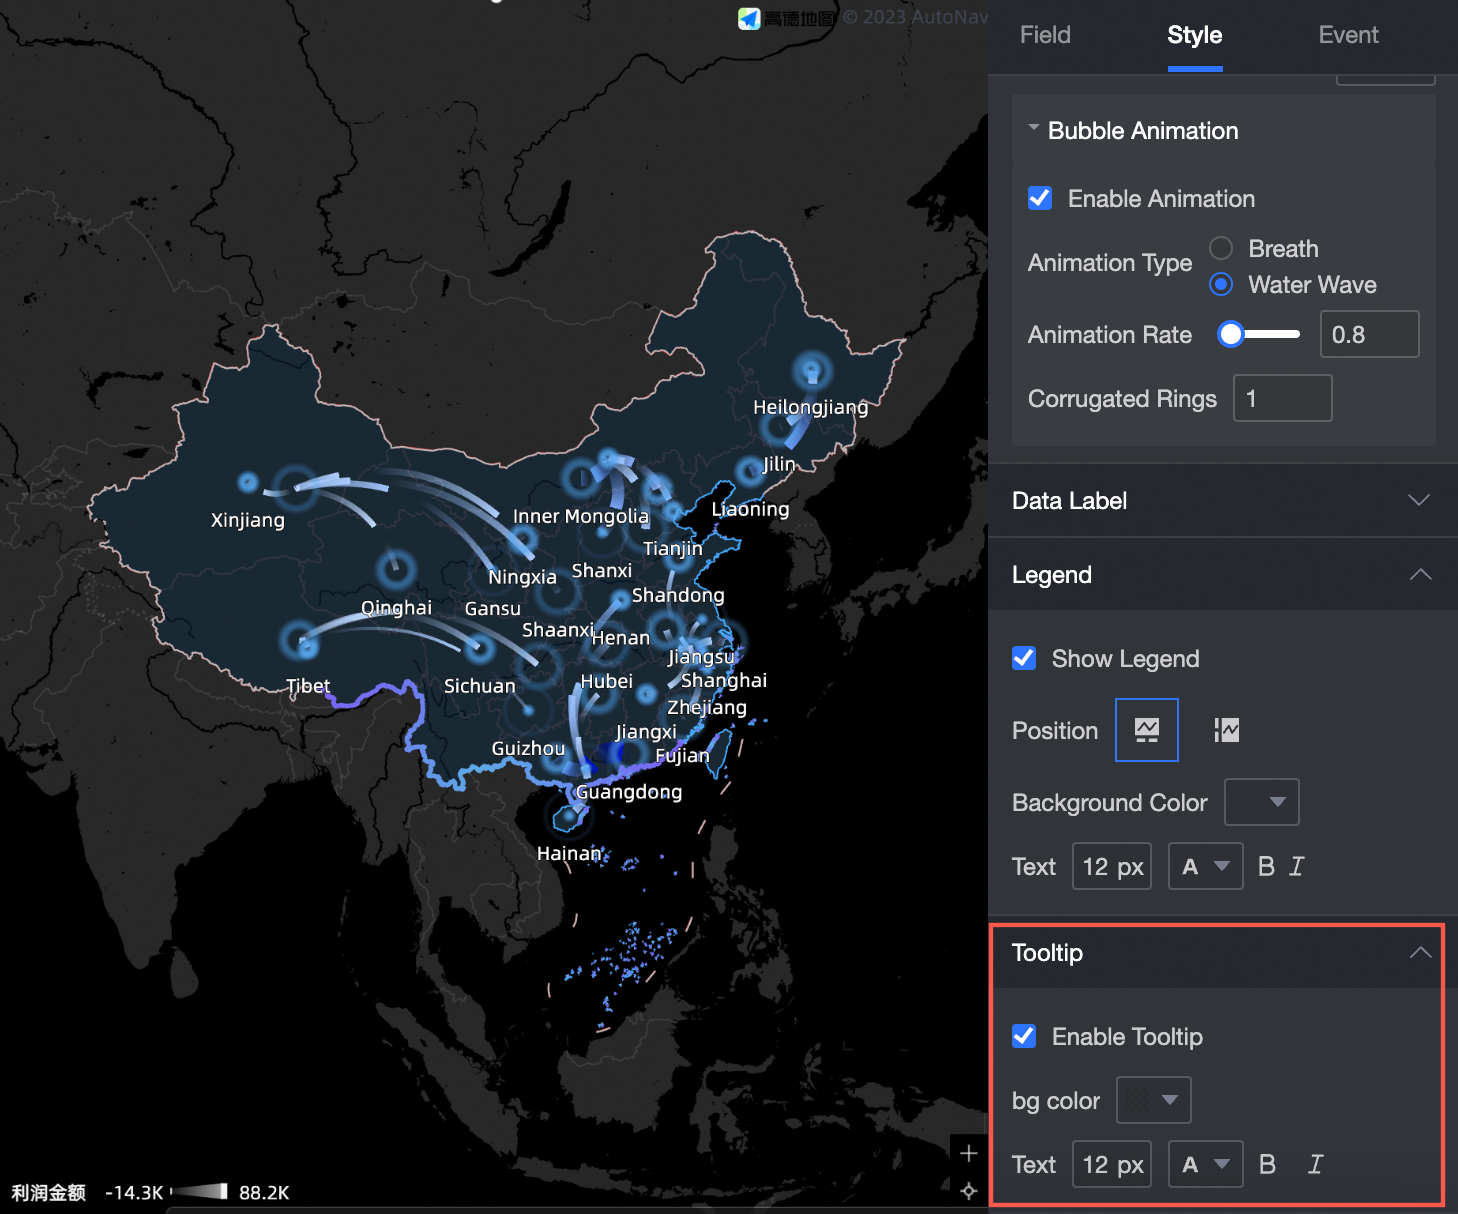The image size is (1458, 1214).
Task: Disable the Enable Tooltip checkbox
Action: (x=1023, y=1036)
